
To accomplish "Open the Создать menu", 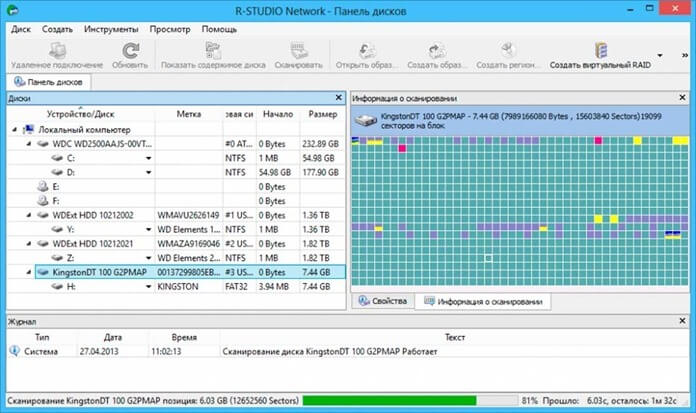I will click(57, 29).
